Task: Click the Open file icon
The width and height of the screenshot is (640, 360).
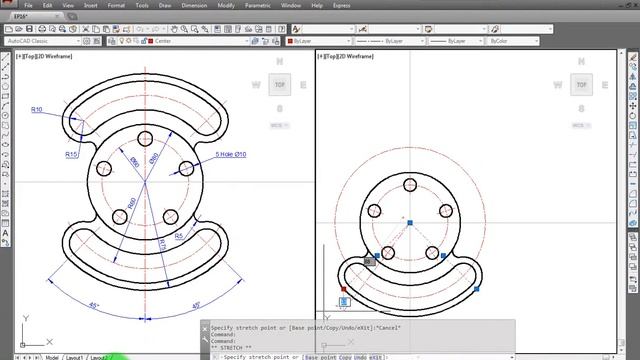Action: tap(19, 29)
